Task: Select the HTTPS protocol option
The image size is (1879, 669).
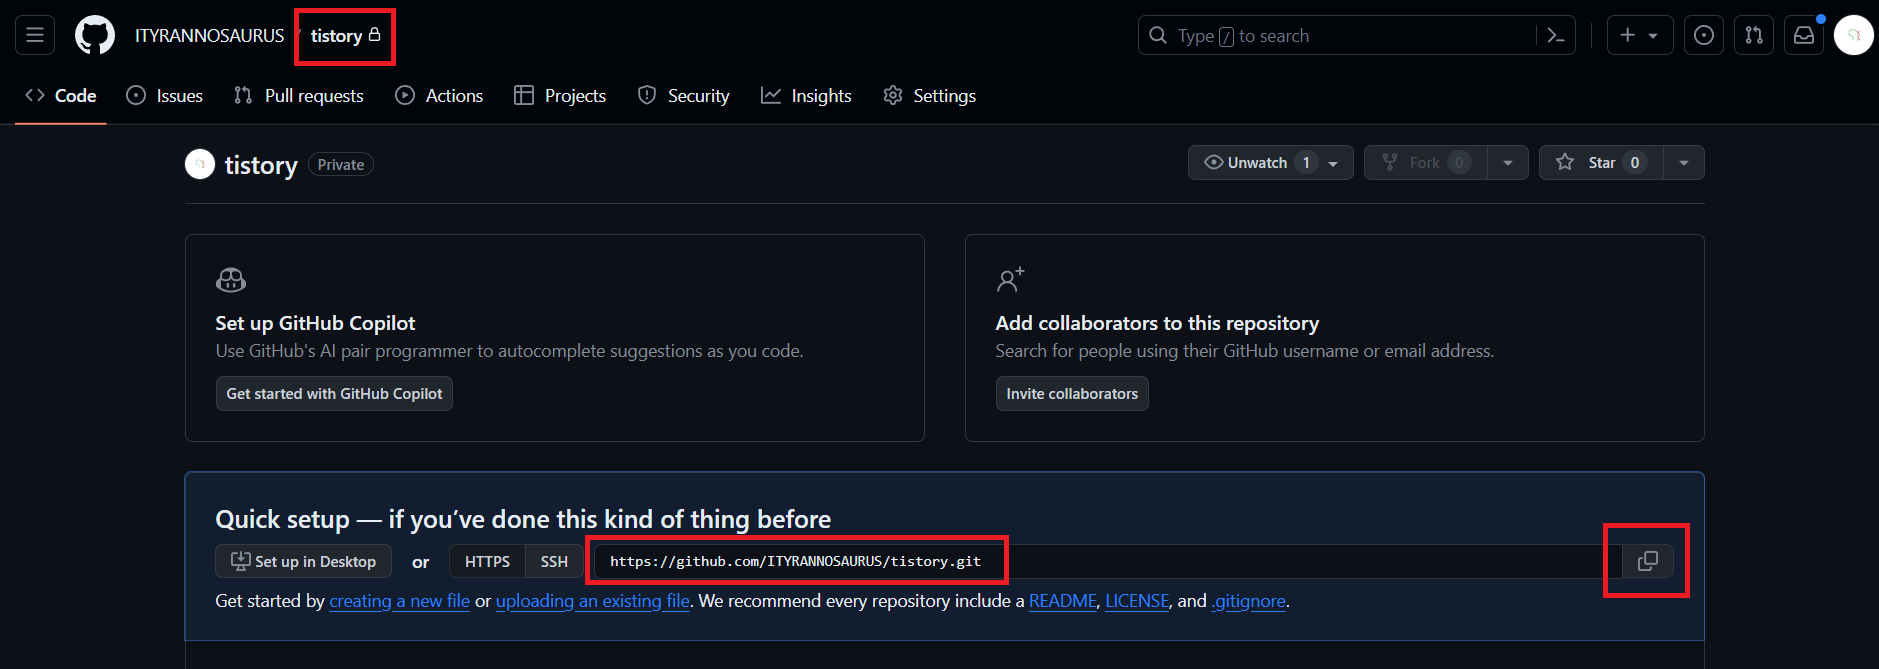Action: [x=487, y=561]
